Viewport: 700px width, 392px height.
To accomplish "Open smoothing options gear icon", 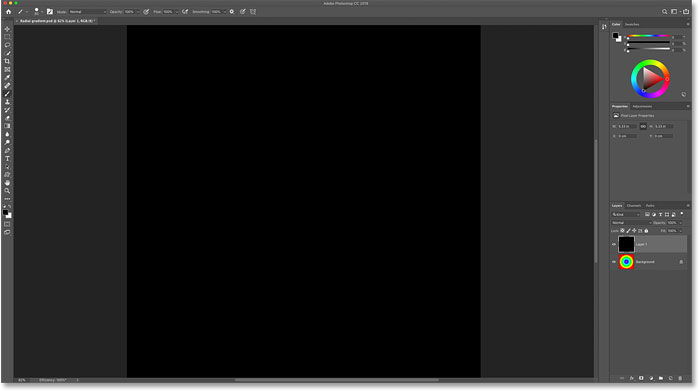I will [x=232, y=12].
